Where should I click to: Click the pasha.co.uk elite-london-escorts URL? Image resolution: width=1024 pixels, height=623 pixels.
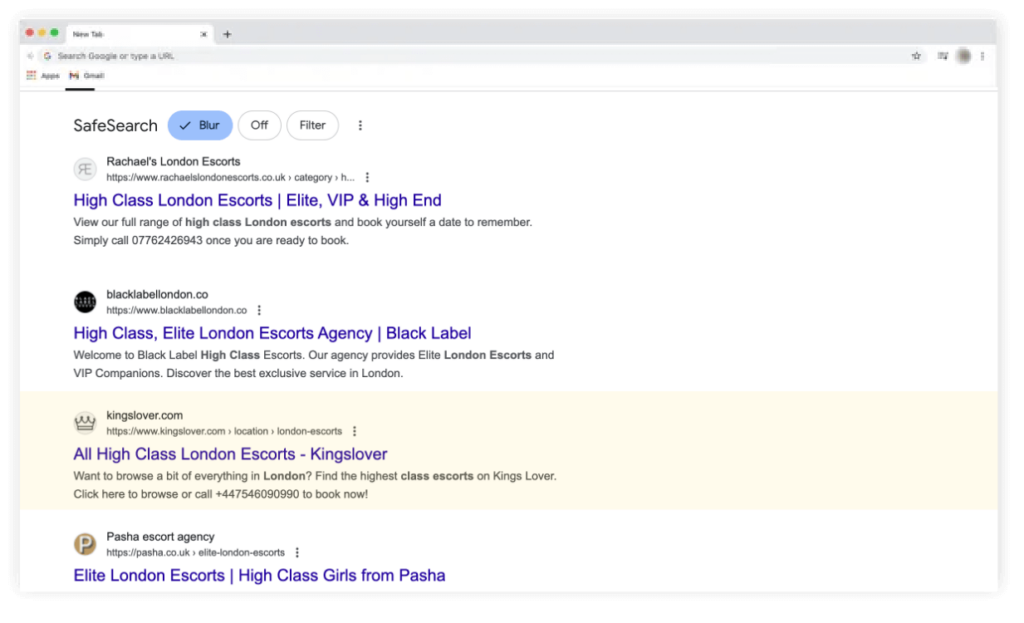pyautogui.click(x=195, y=552)
